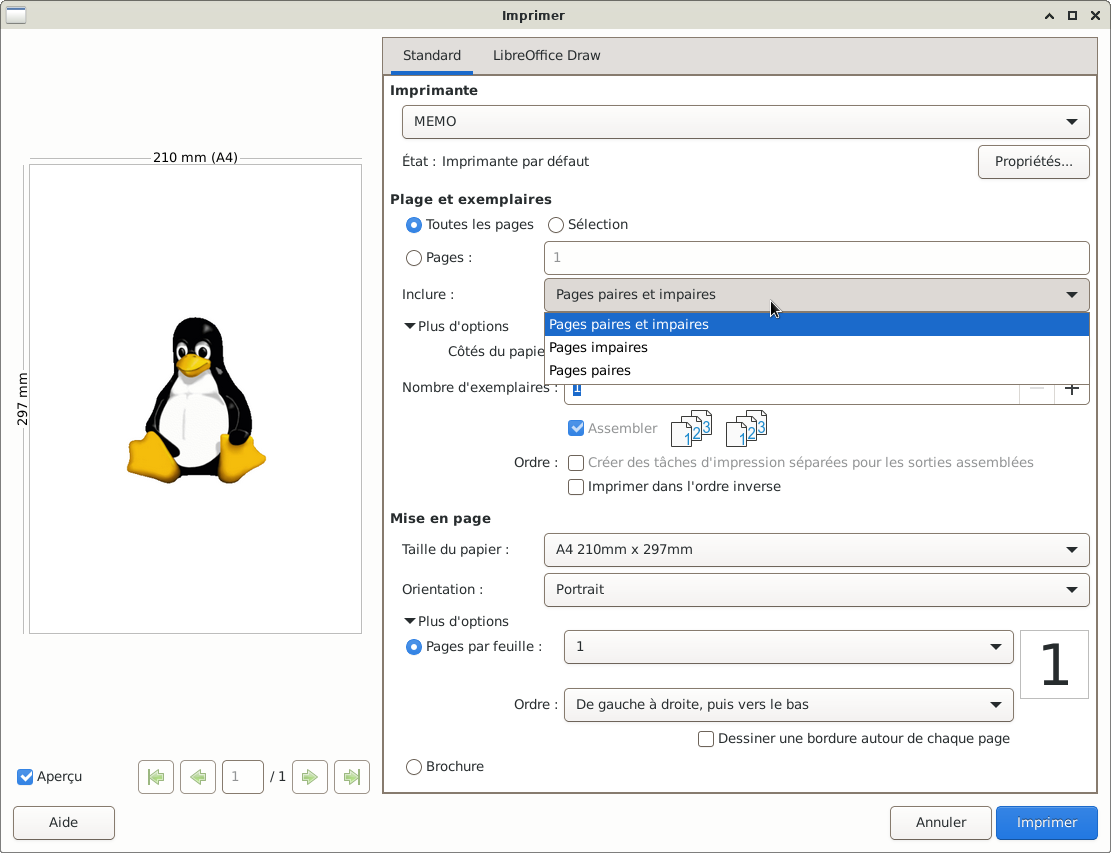Choose Pages paires in the list
The width and height of the screenshot is (1111, 853).
[816, 371]
